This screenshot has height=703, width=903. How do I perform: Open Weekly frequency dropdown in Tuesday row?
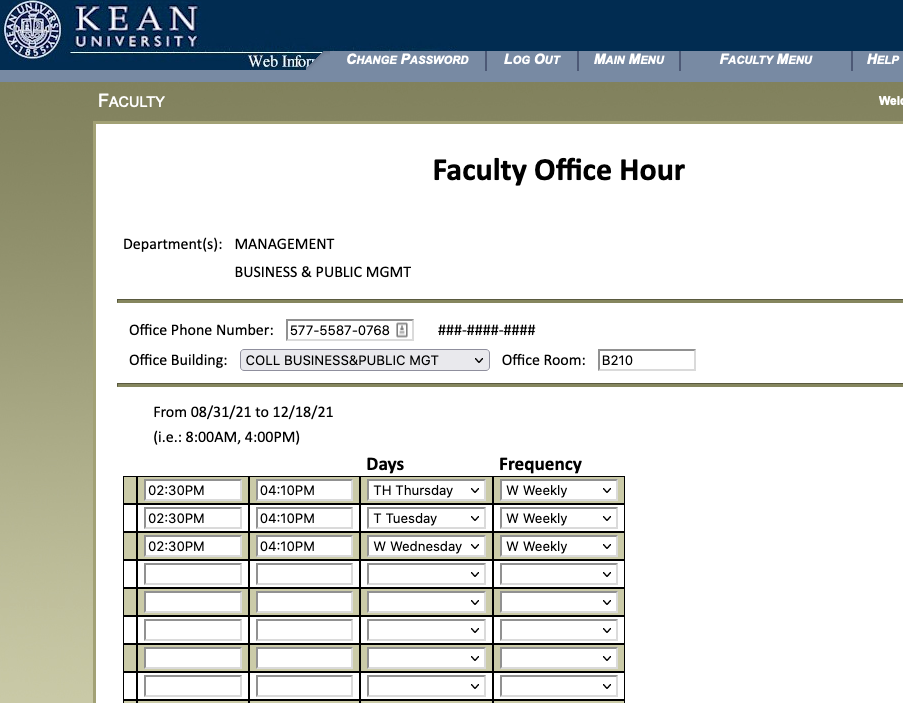pyautogui.click(x=559, y=518)
